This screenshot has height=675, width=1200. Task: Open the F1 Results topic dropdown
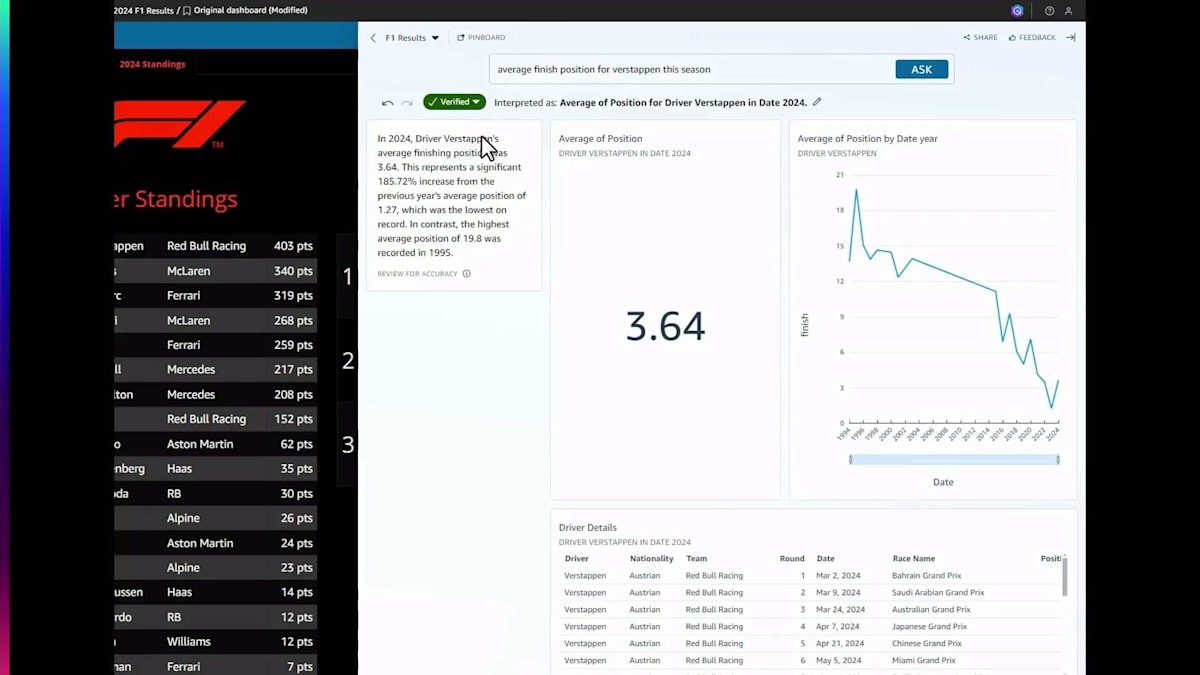[x=412, y=38]
